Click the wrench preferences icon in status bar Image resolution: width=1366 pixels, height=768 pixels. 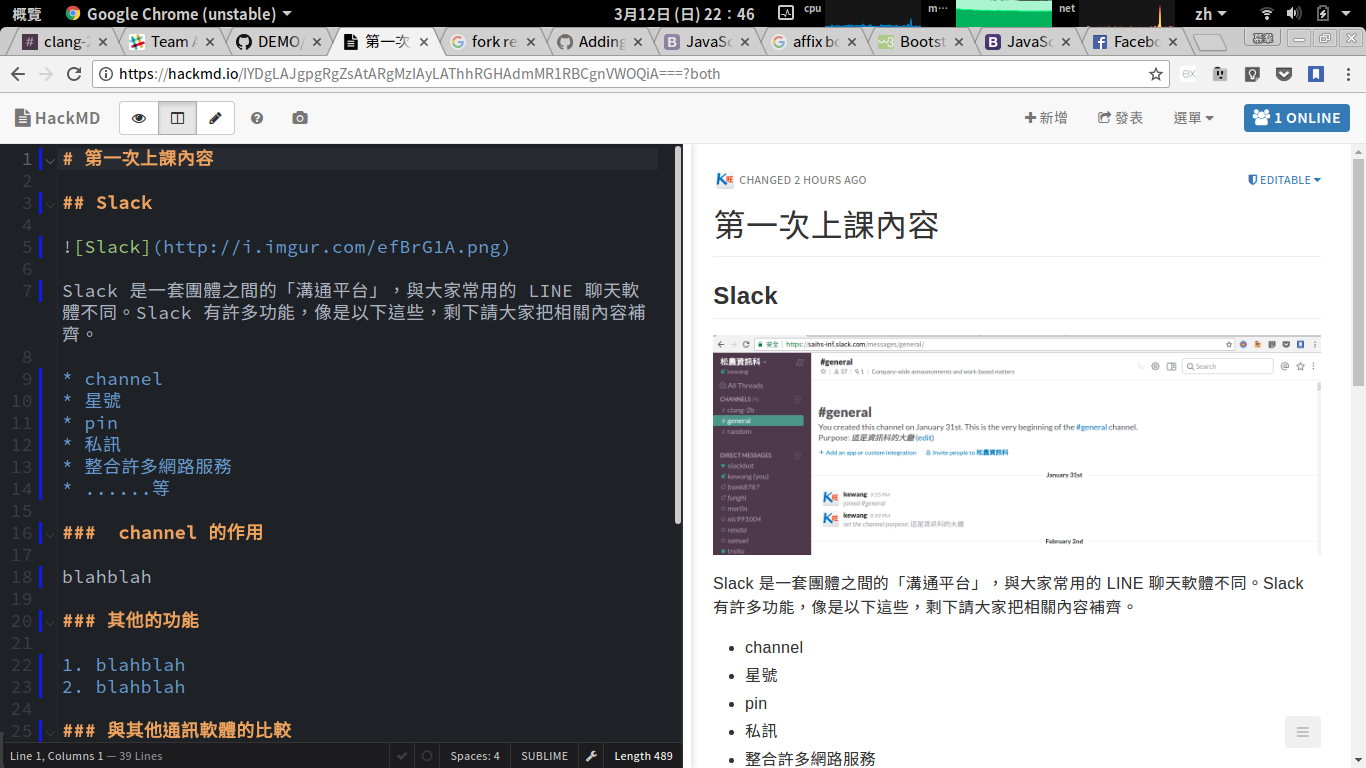click(591, 756)
